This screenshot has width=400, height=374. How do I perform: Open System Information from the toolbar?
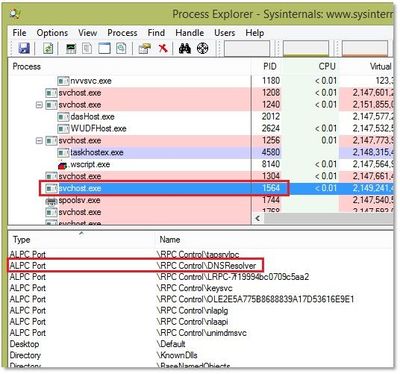click(71, 49)
